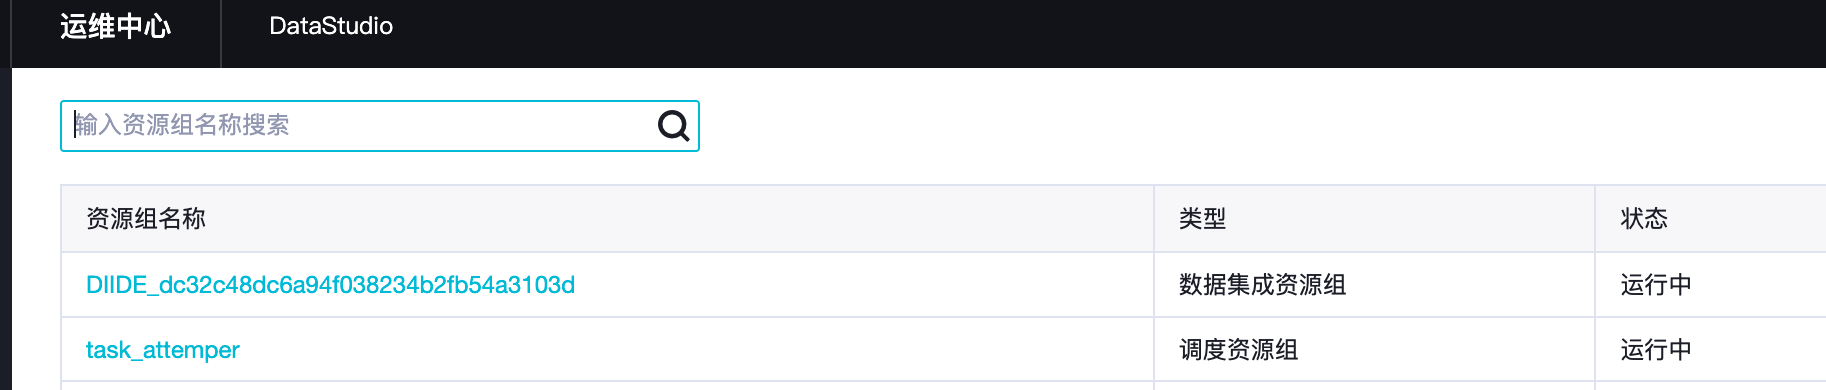Click the 资源组名称 column header
Image resolution: width=1826 pixels, height=390 pixels.
click(x=146, y=219)
